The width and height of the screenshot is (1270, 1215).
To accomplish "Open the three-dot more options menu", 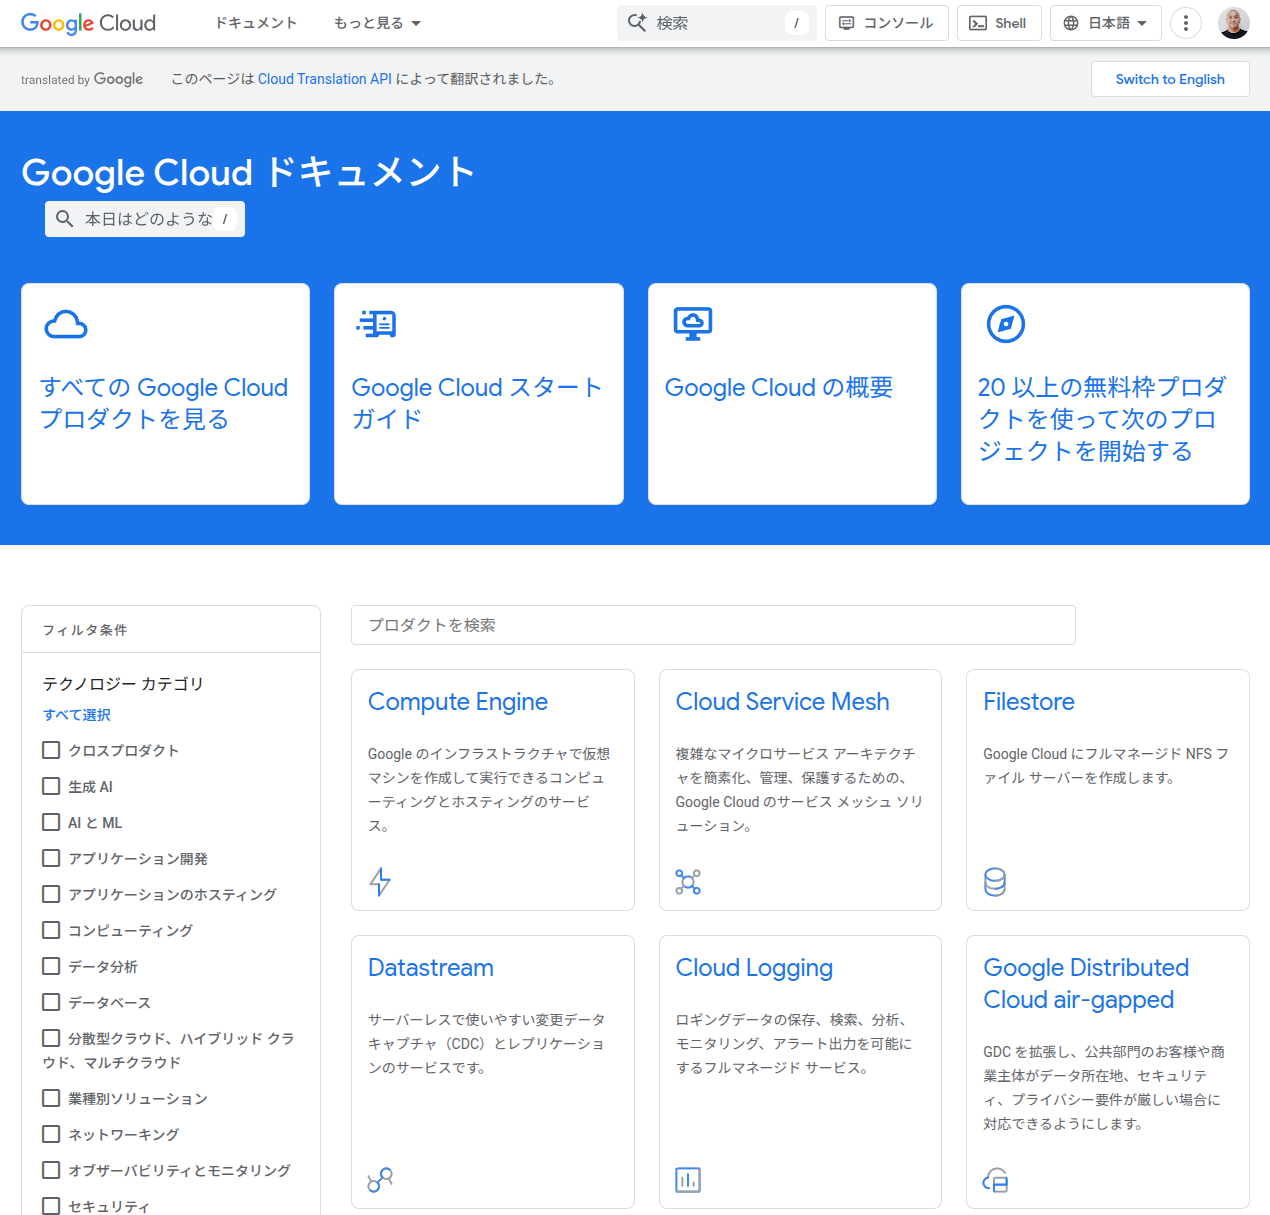I will pos(1185,23).
